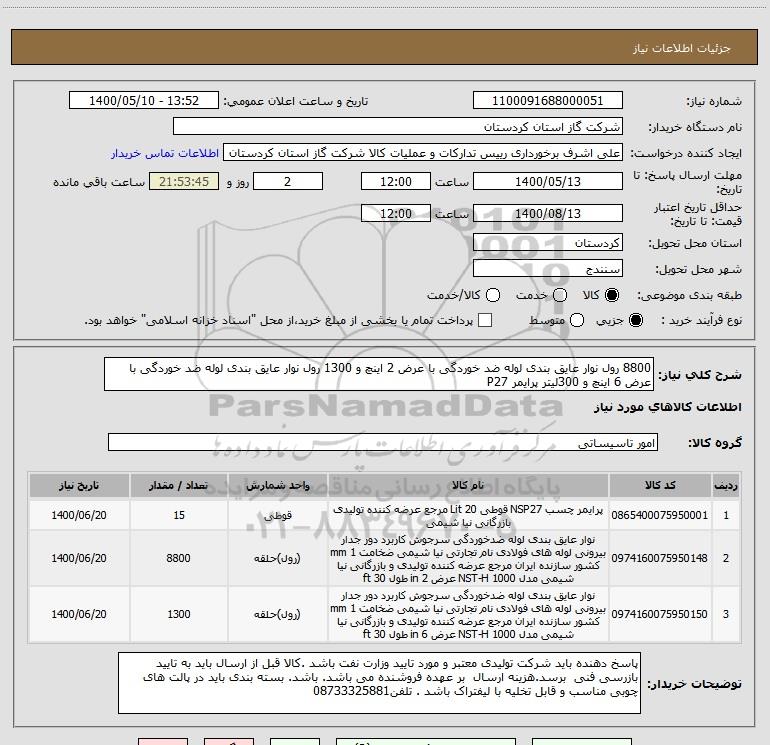The width and height of the screenshot is (770, 745).
Task: Click the جزئیات اطلاعات نیاز header title
Action: (x=682, y=48)
